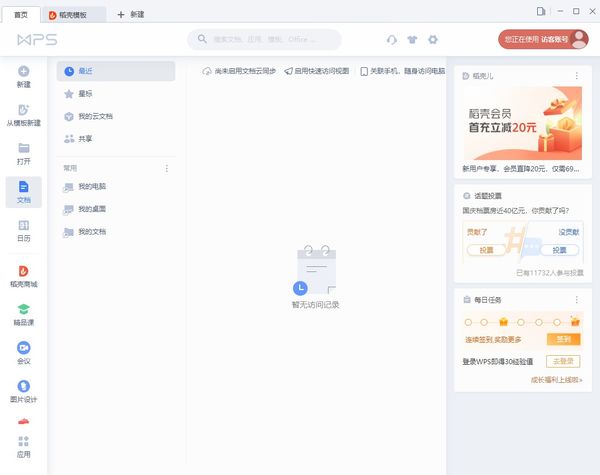Open 我的云文档
The height and width of the screenshot is (475, 600).
point(116,116)
